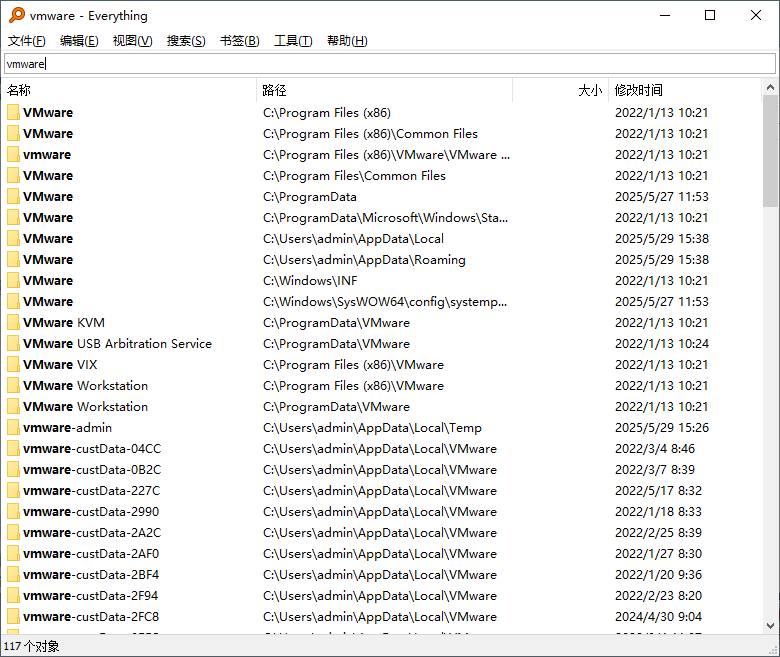
Task: Click folder icon of VMware in C:\Windows\INF
Action: point(13,281)
